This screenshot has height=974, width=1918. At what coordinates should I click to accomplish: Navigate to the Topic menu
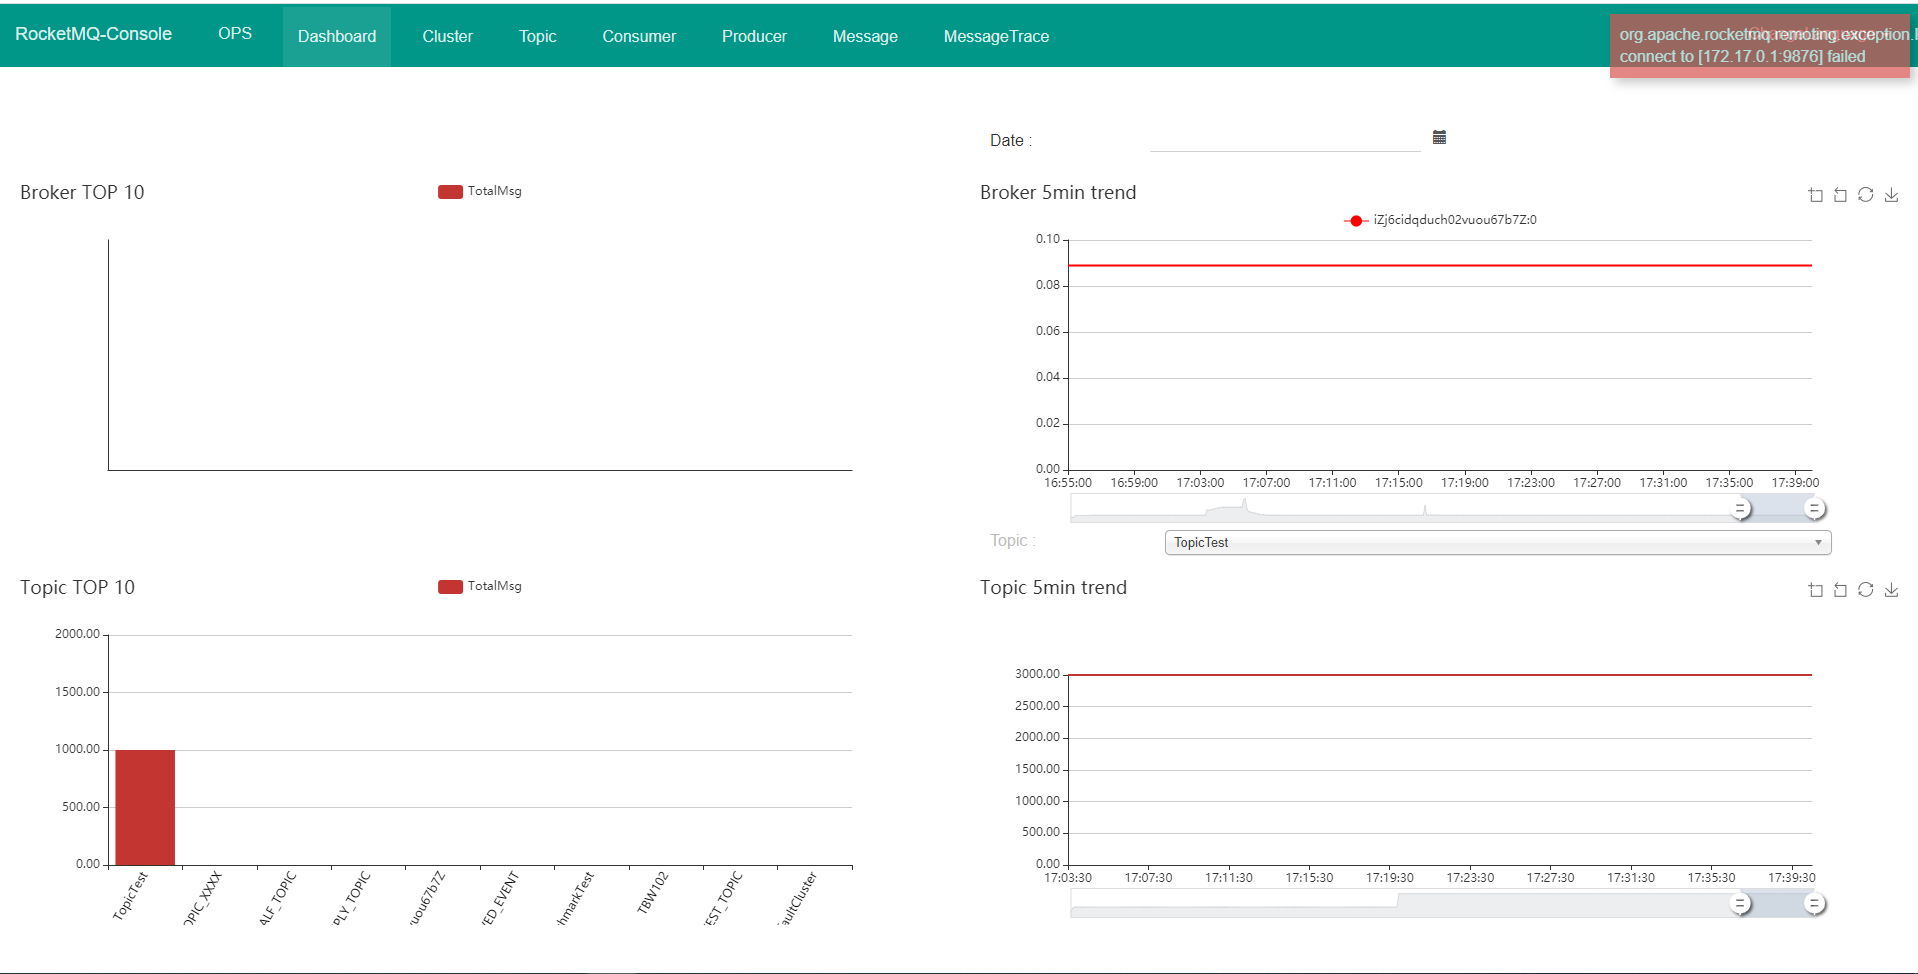pos(537,36)
